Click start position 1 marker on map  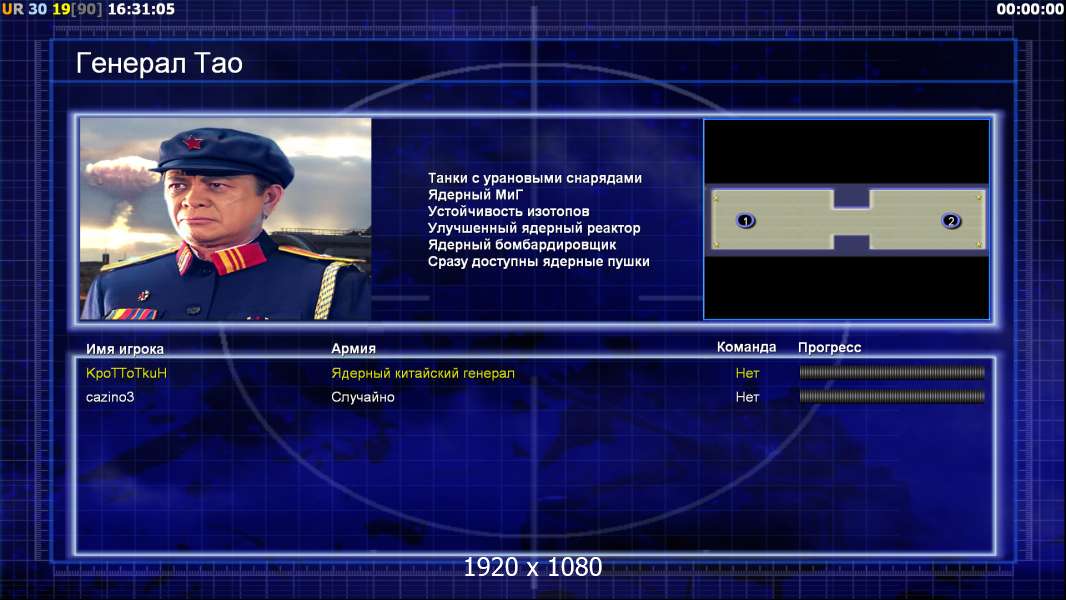(745, 221)
